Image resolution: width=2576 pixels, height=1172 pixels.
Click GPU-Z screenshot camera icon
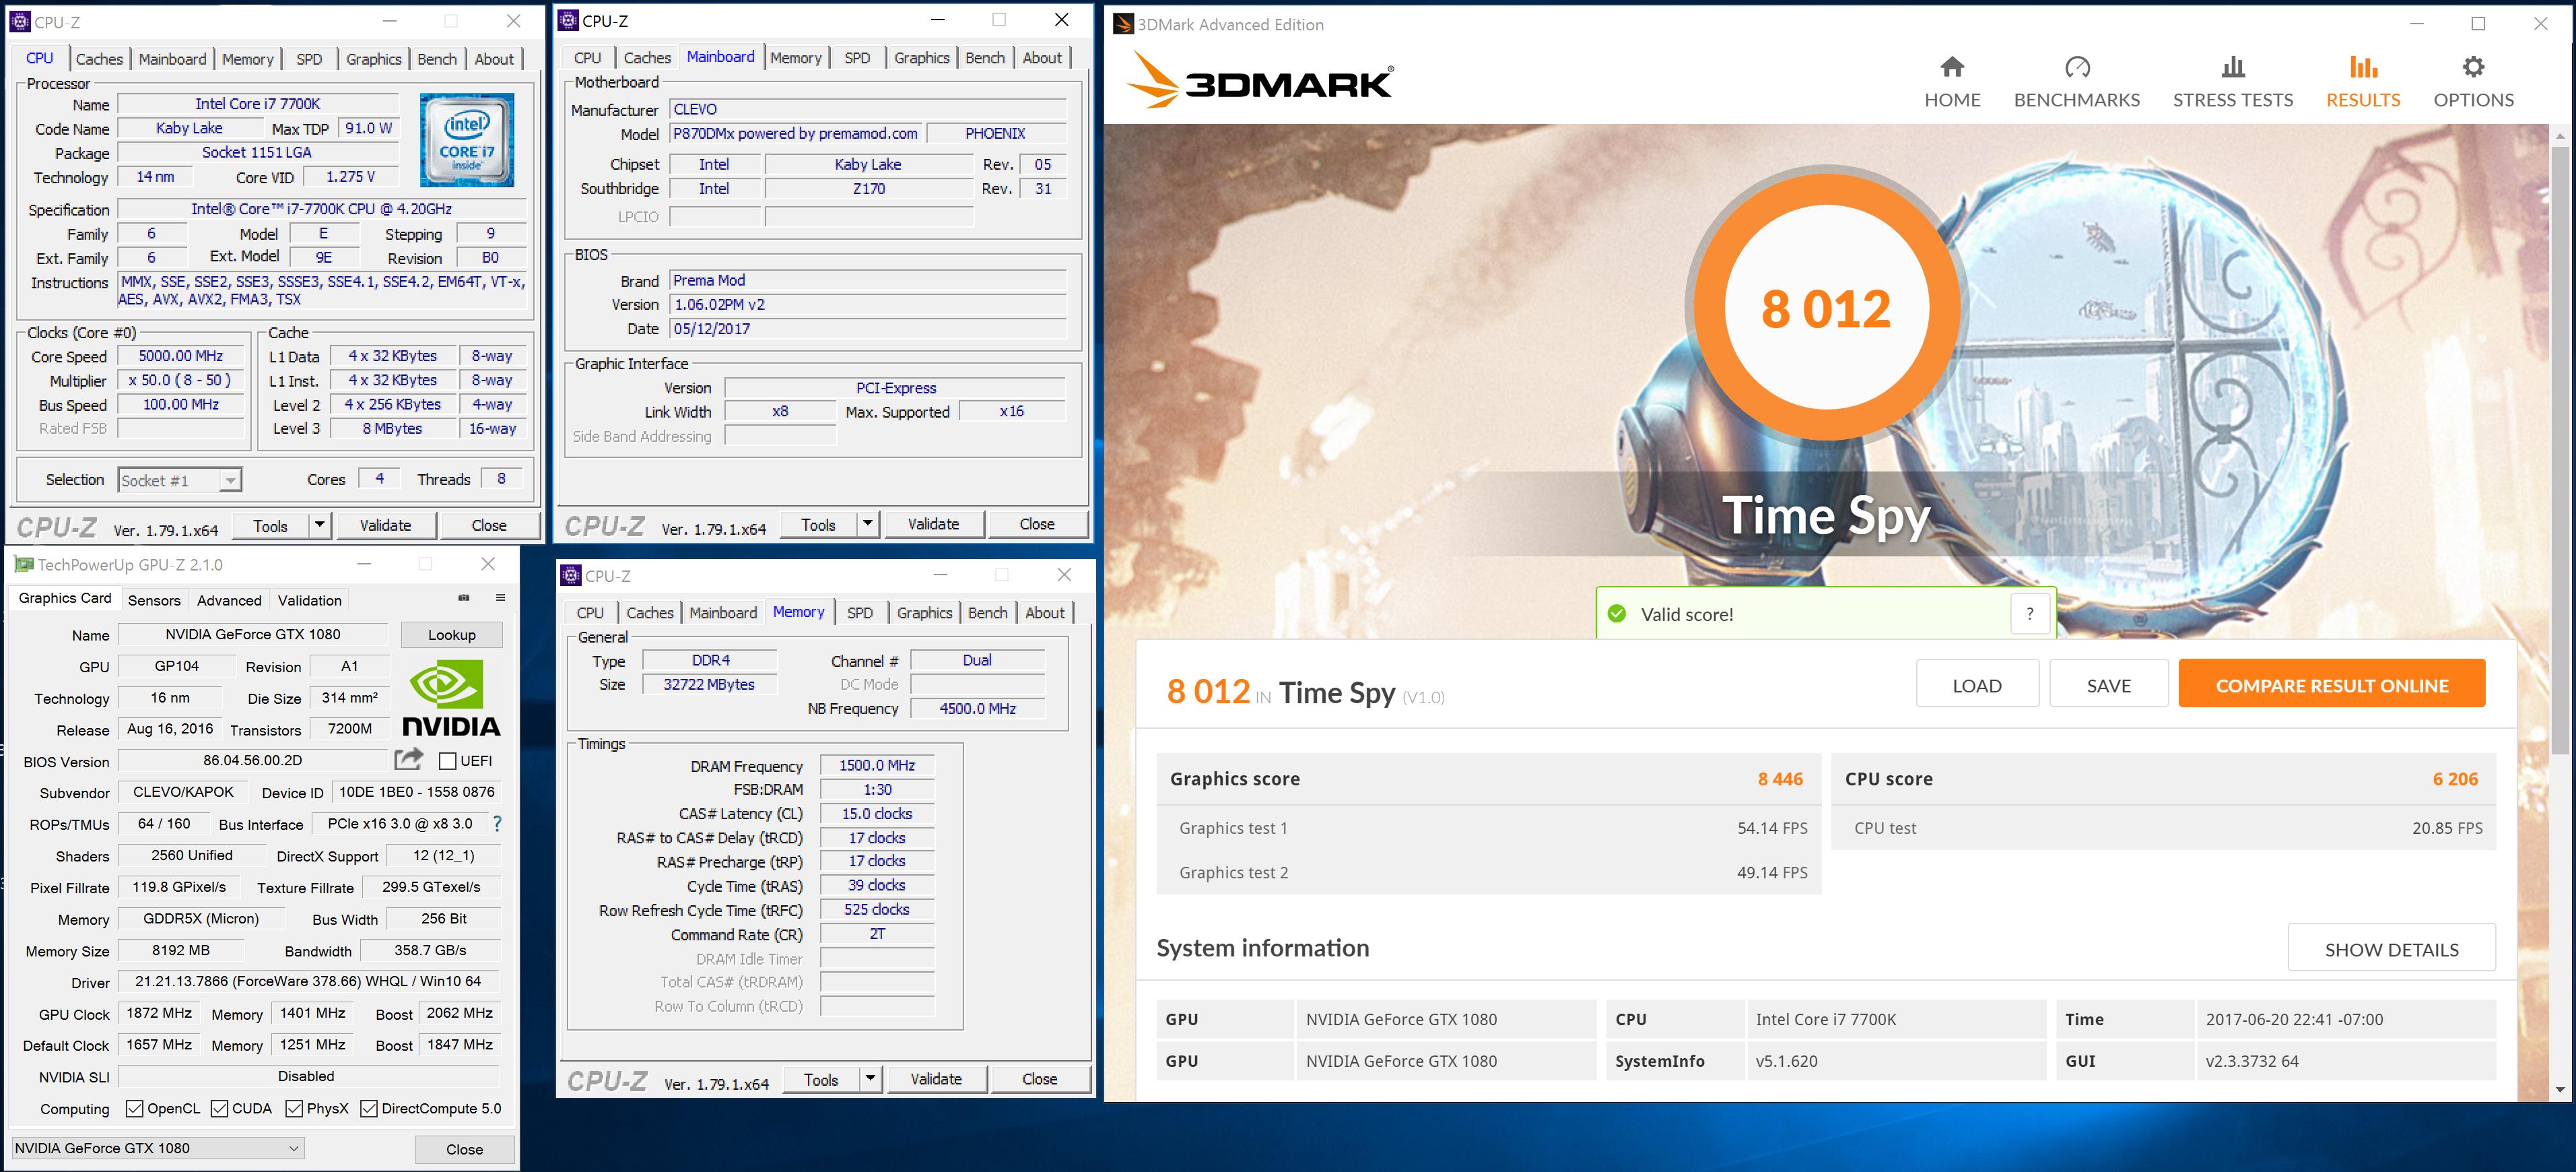[x=464, y=598]
